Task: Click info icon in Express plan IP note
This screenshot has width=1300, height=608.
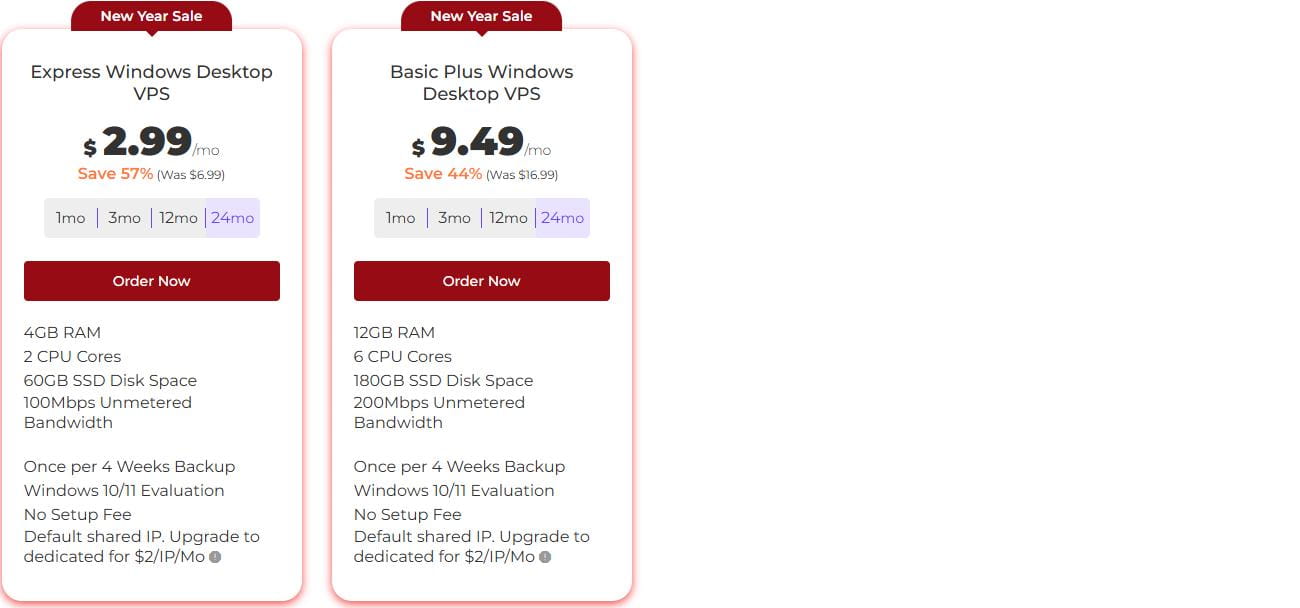Action: 215,557
